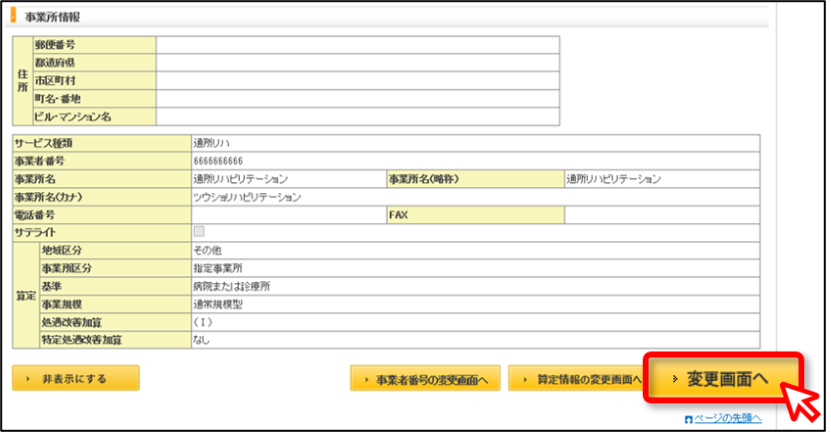The image size is (831, 433).
Task: Click the 都道府県 value cell
Action: pos(358,63)
